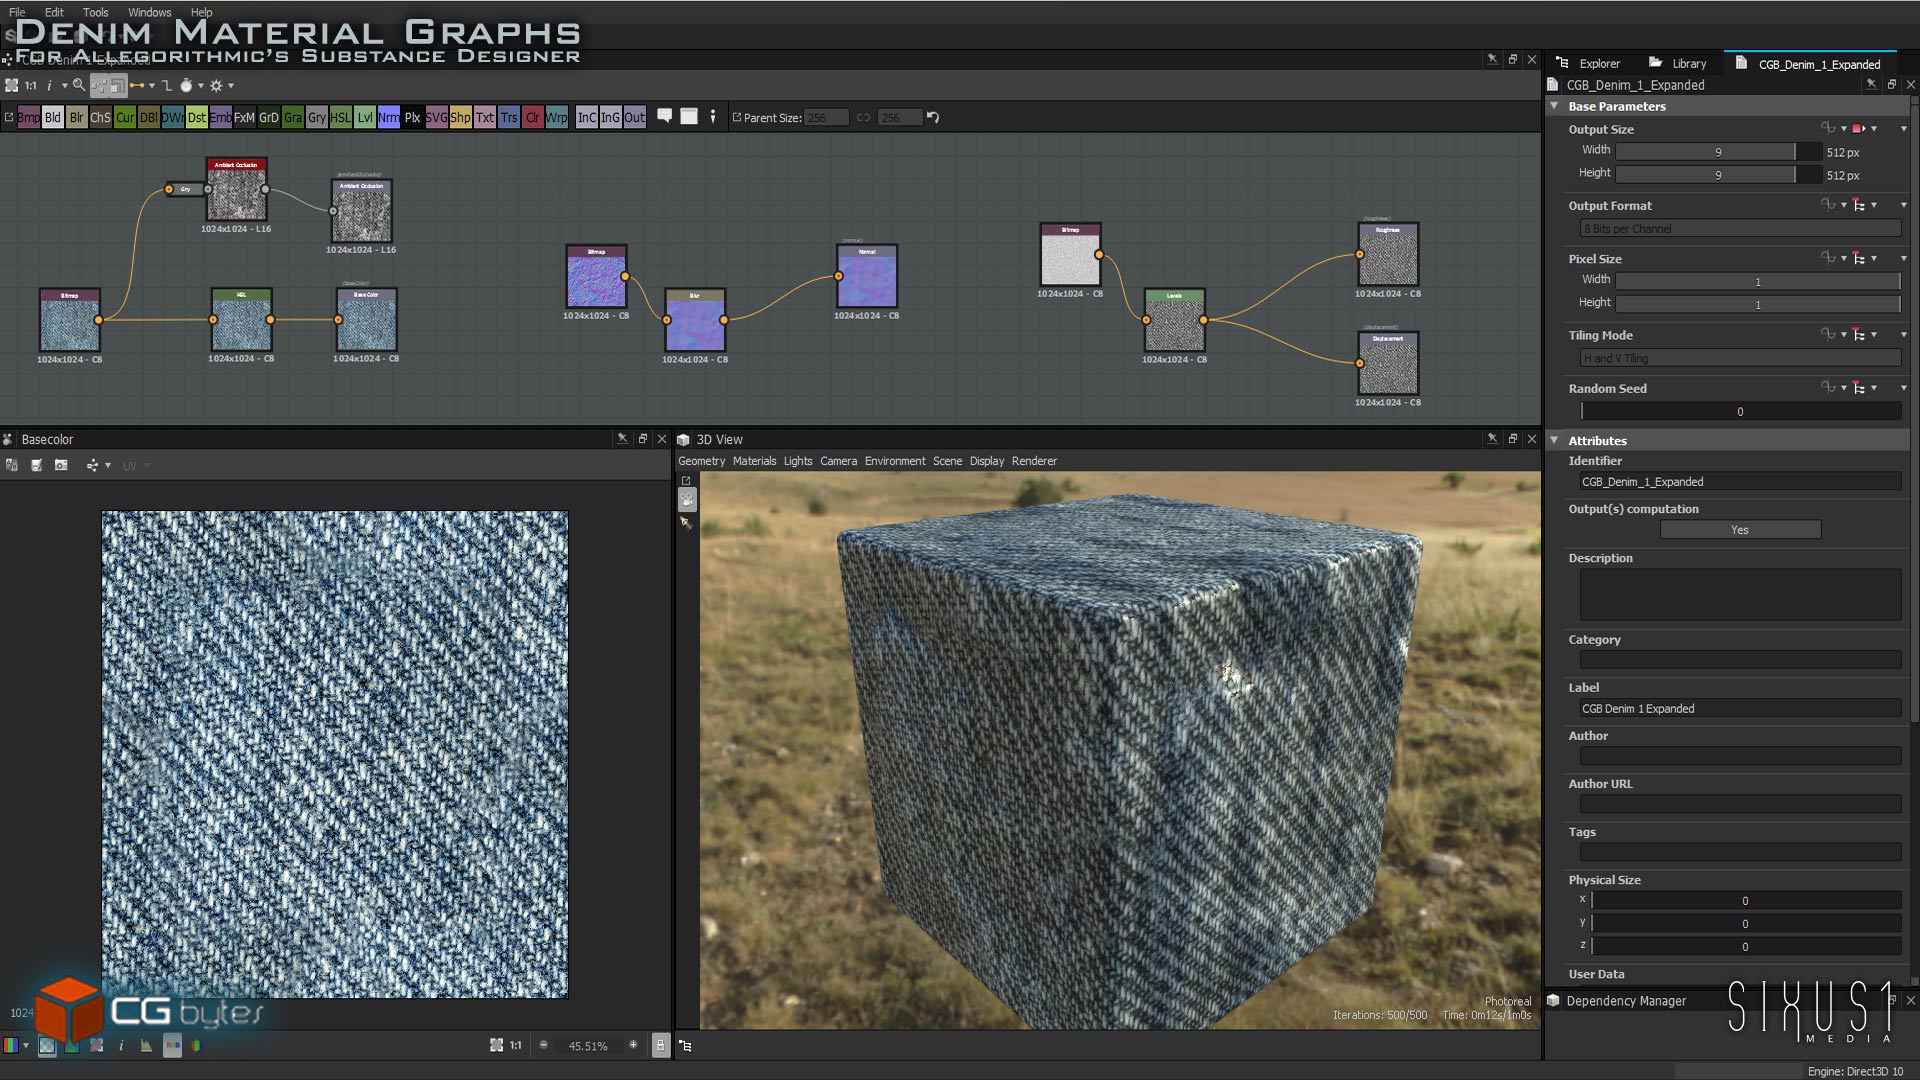Add a Shape node from the Shp button
This screenshot has height=1080, width=1920.
pos(460,118)
